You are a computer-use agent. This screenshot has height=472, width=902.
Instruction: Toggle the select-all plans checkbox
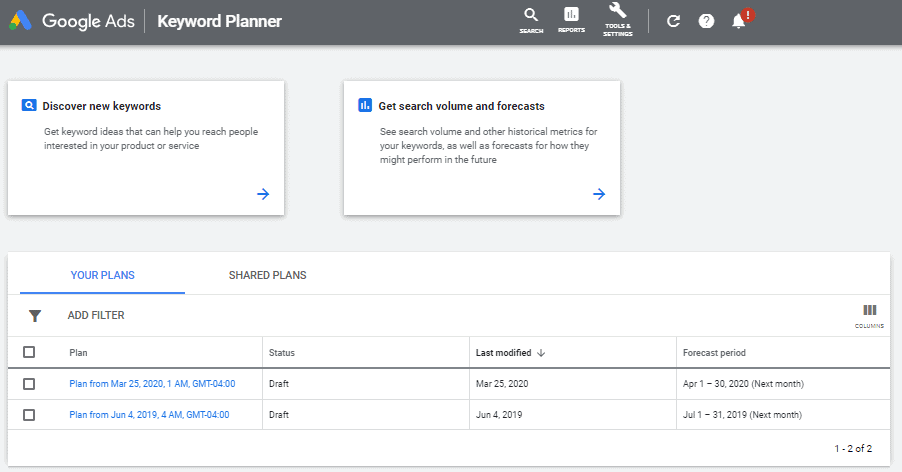click(x=29, y=352)
